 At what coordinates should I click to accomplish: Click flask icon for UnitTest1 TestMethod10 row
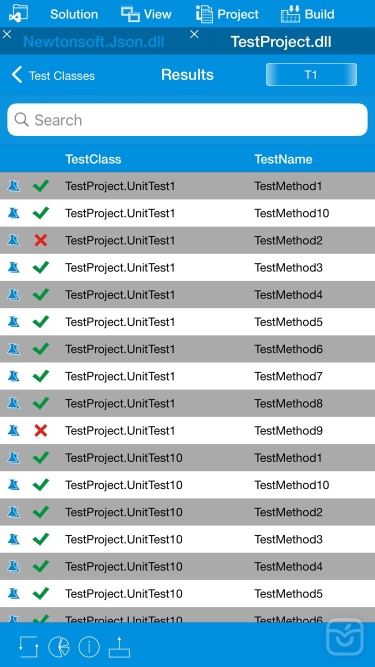[14, 213]
